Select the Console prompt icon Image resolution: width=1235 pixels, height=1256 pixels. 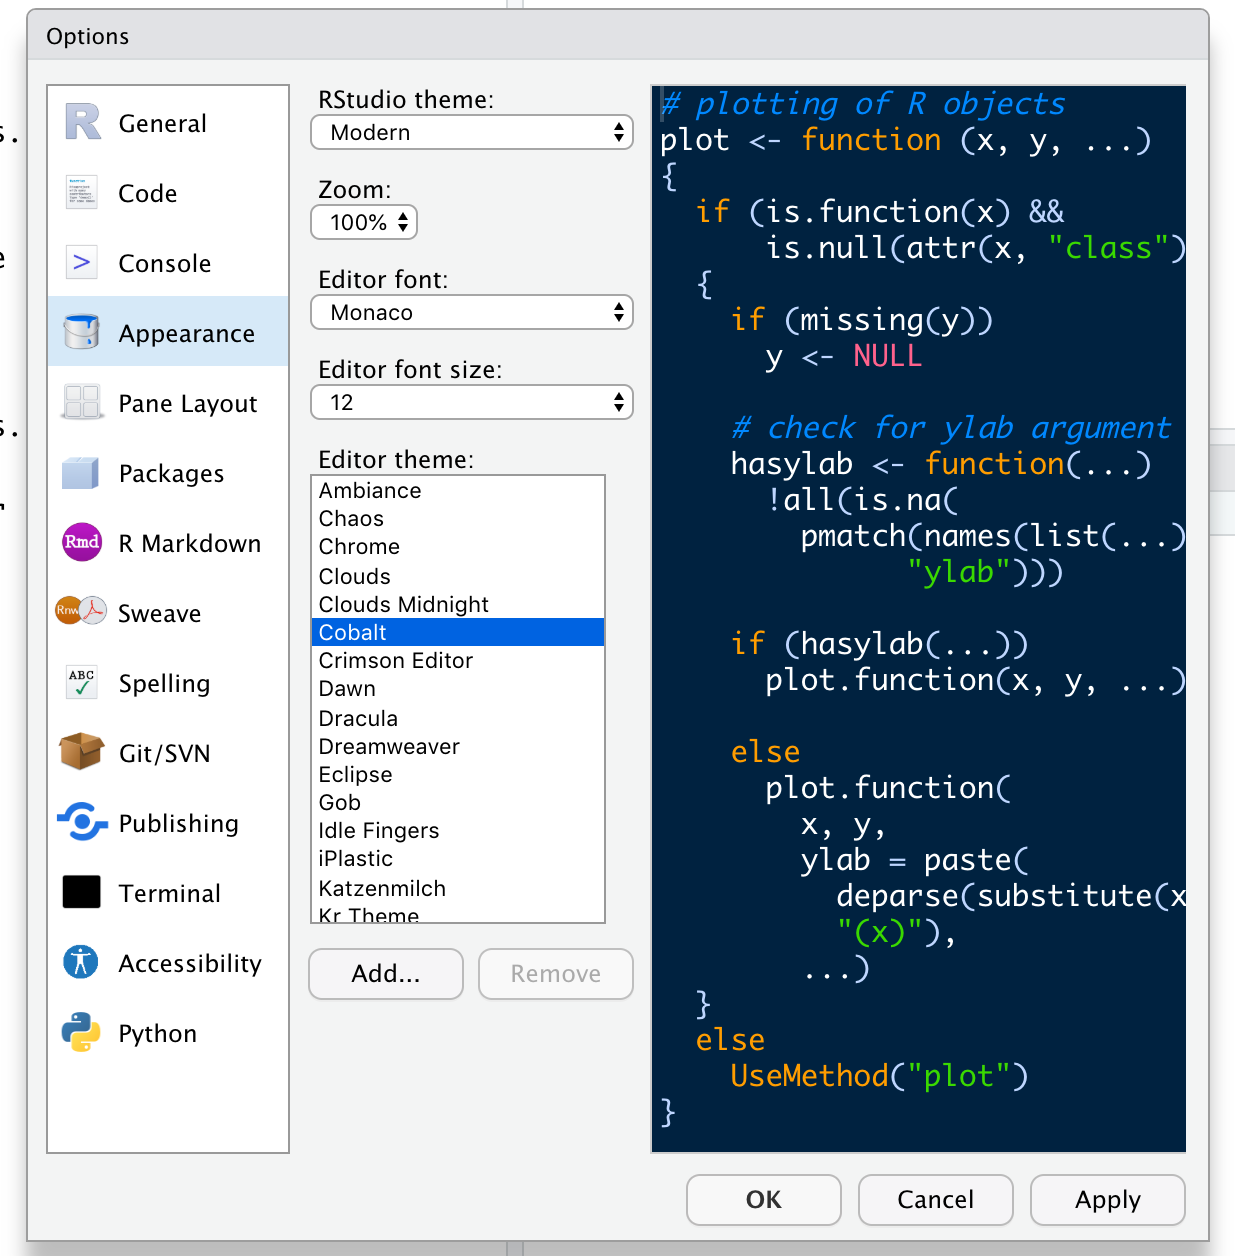[82, 263]
